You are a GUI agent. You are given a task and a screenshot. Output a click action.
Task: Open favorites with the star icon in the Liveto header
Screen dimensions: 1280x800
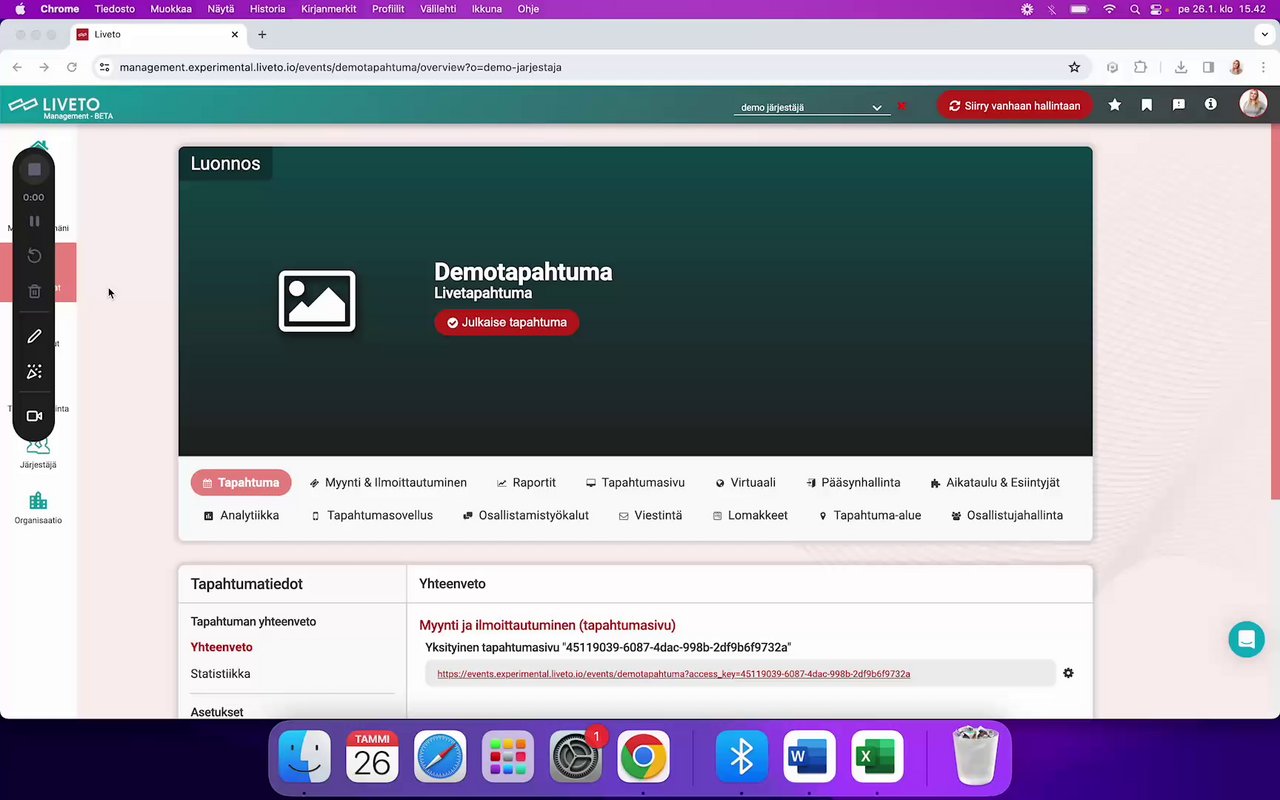click(1115, 105)
